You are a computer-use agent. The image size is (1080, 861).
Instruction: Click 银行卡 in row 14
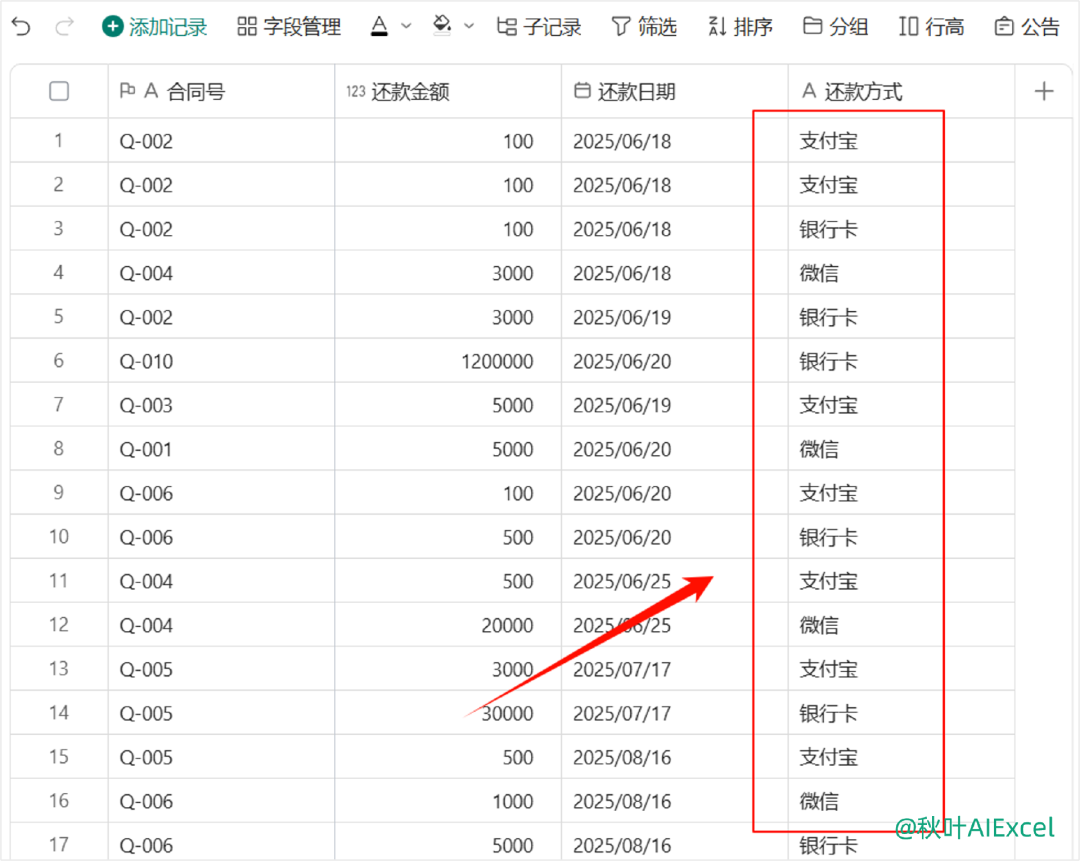pyautogui.click(x=901, y=713)
